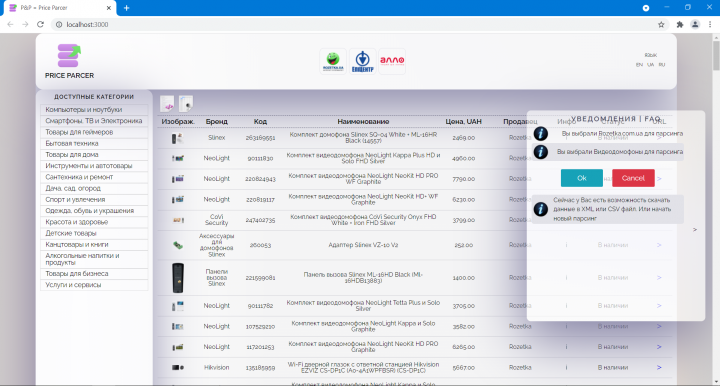Select category Красота и здоровье
The image size is (720, 386).
coord(94,222)
